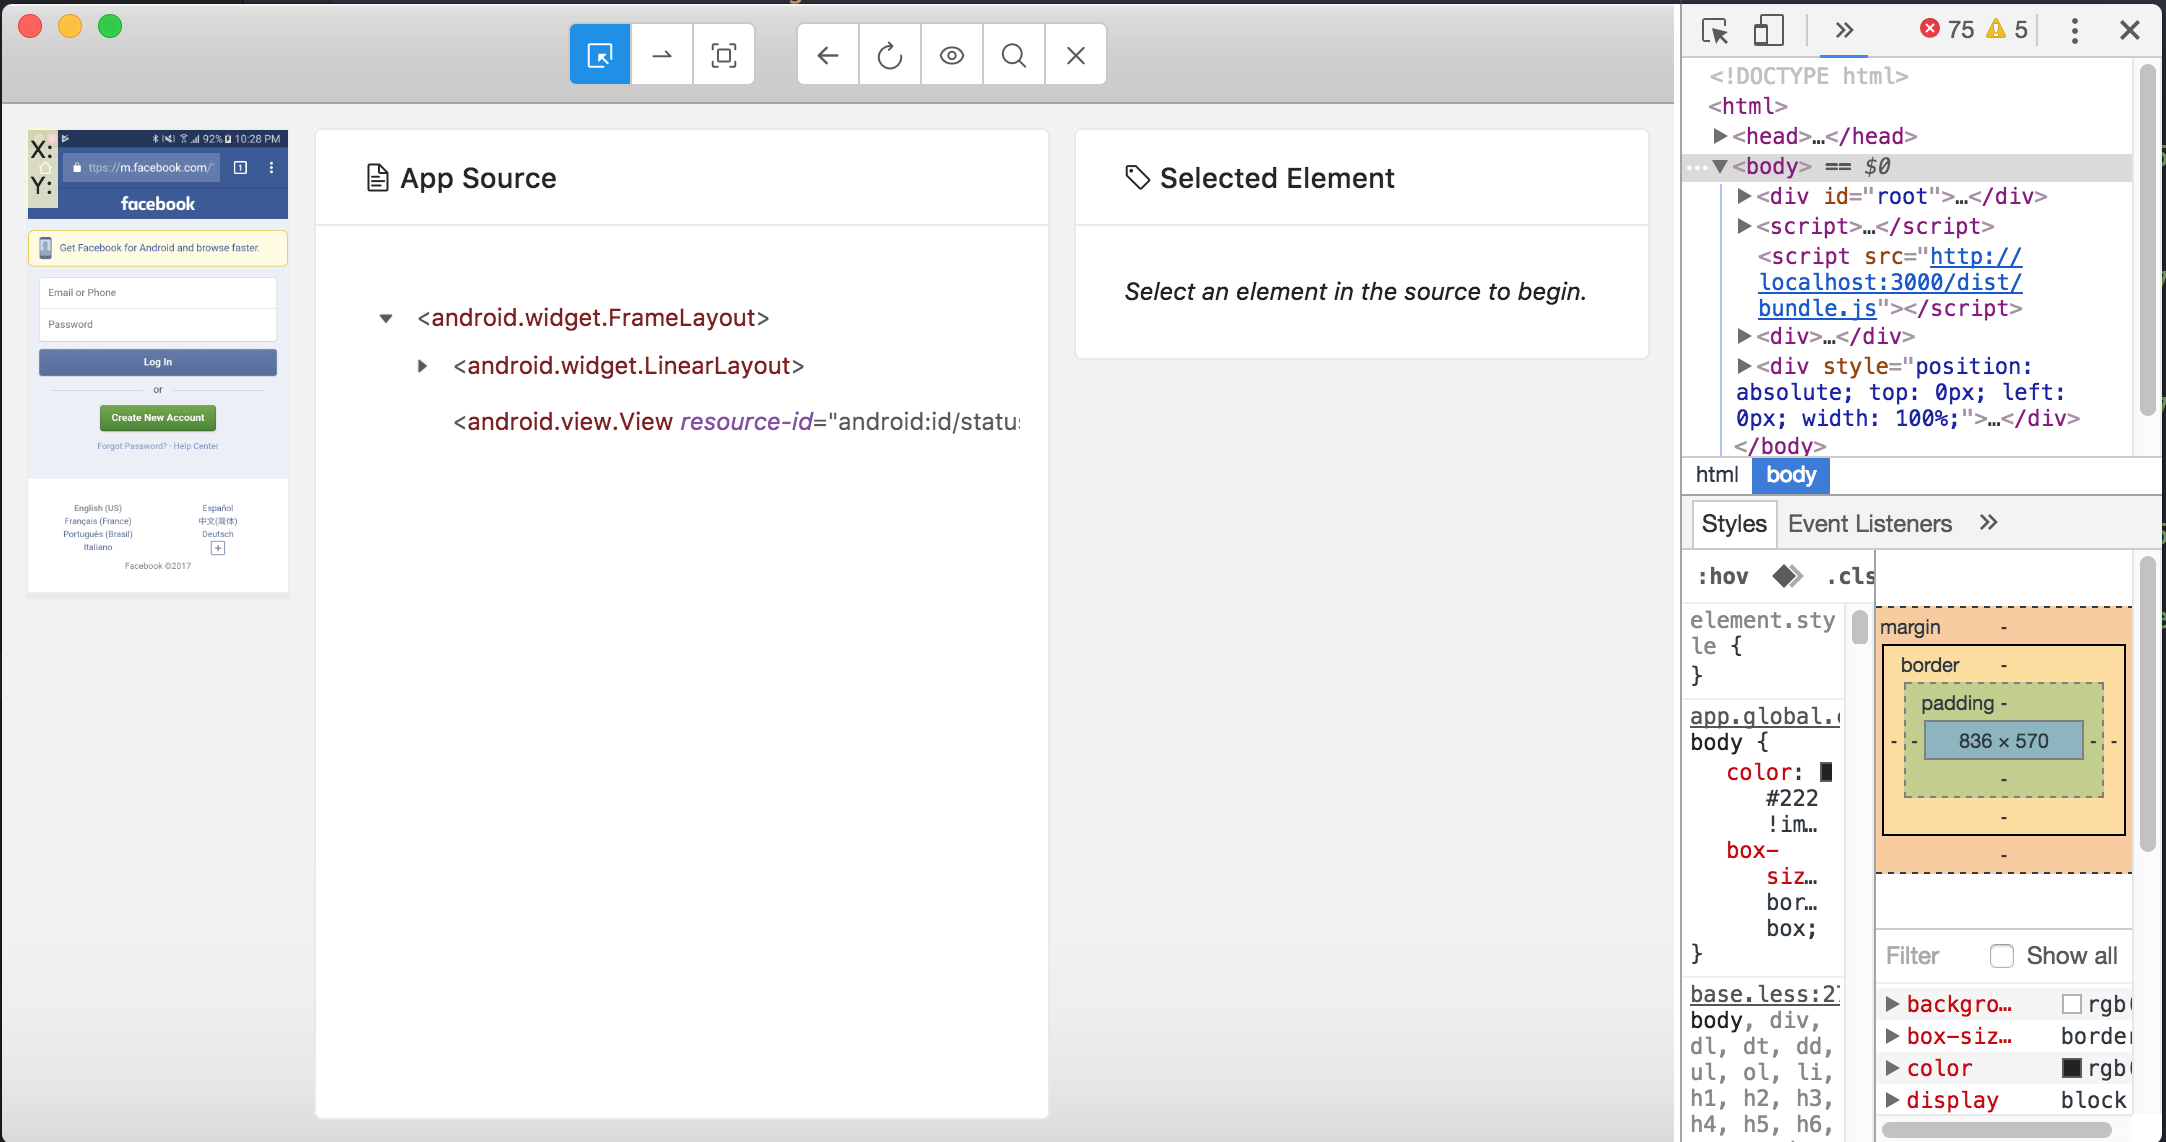Expand the head element
Viewport: 2166px width, 1142px height.
tap(1720, 136)
